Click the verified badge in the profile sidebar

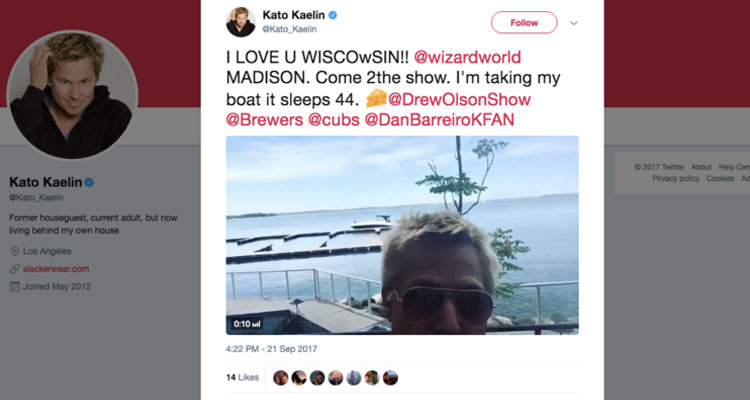coord(89,182)
